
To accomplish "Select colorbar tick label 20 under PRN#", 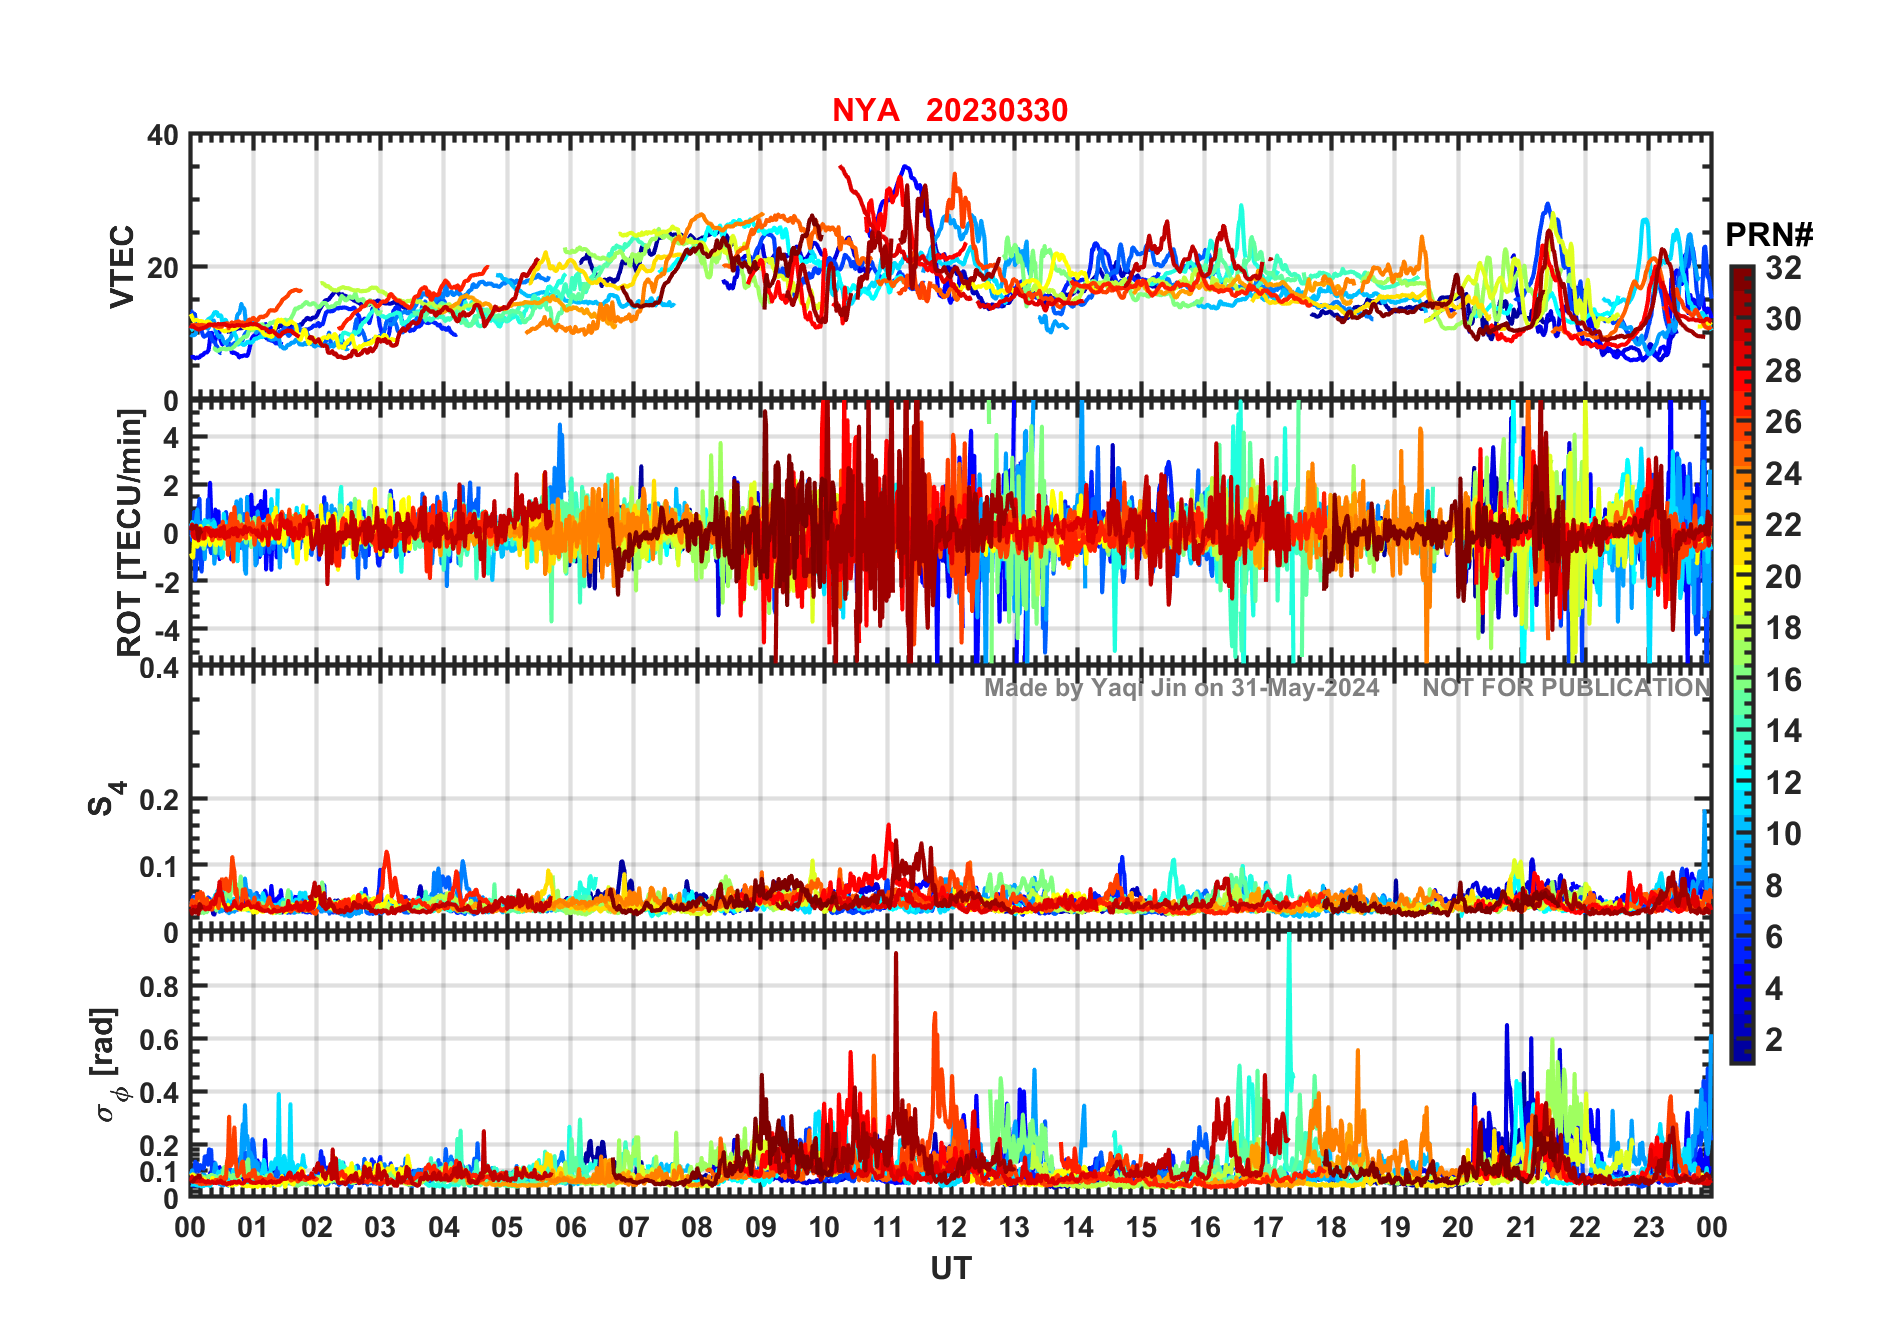I will coord(1783,577).
